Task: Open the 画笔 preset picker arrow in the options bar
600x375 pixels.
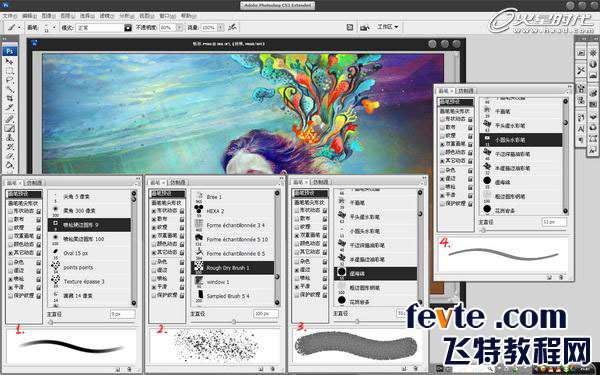Action: point(54,28)
